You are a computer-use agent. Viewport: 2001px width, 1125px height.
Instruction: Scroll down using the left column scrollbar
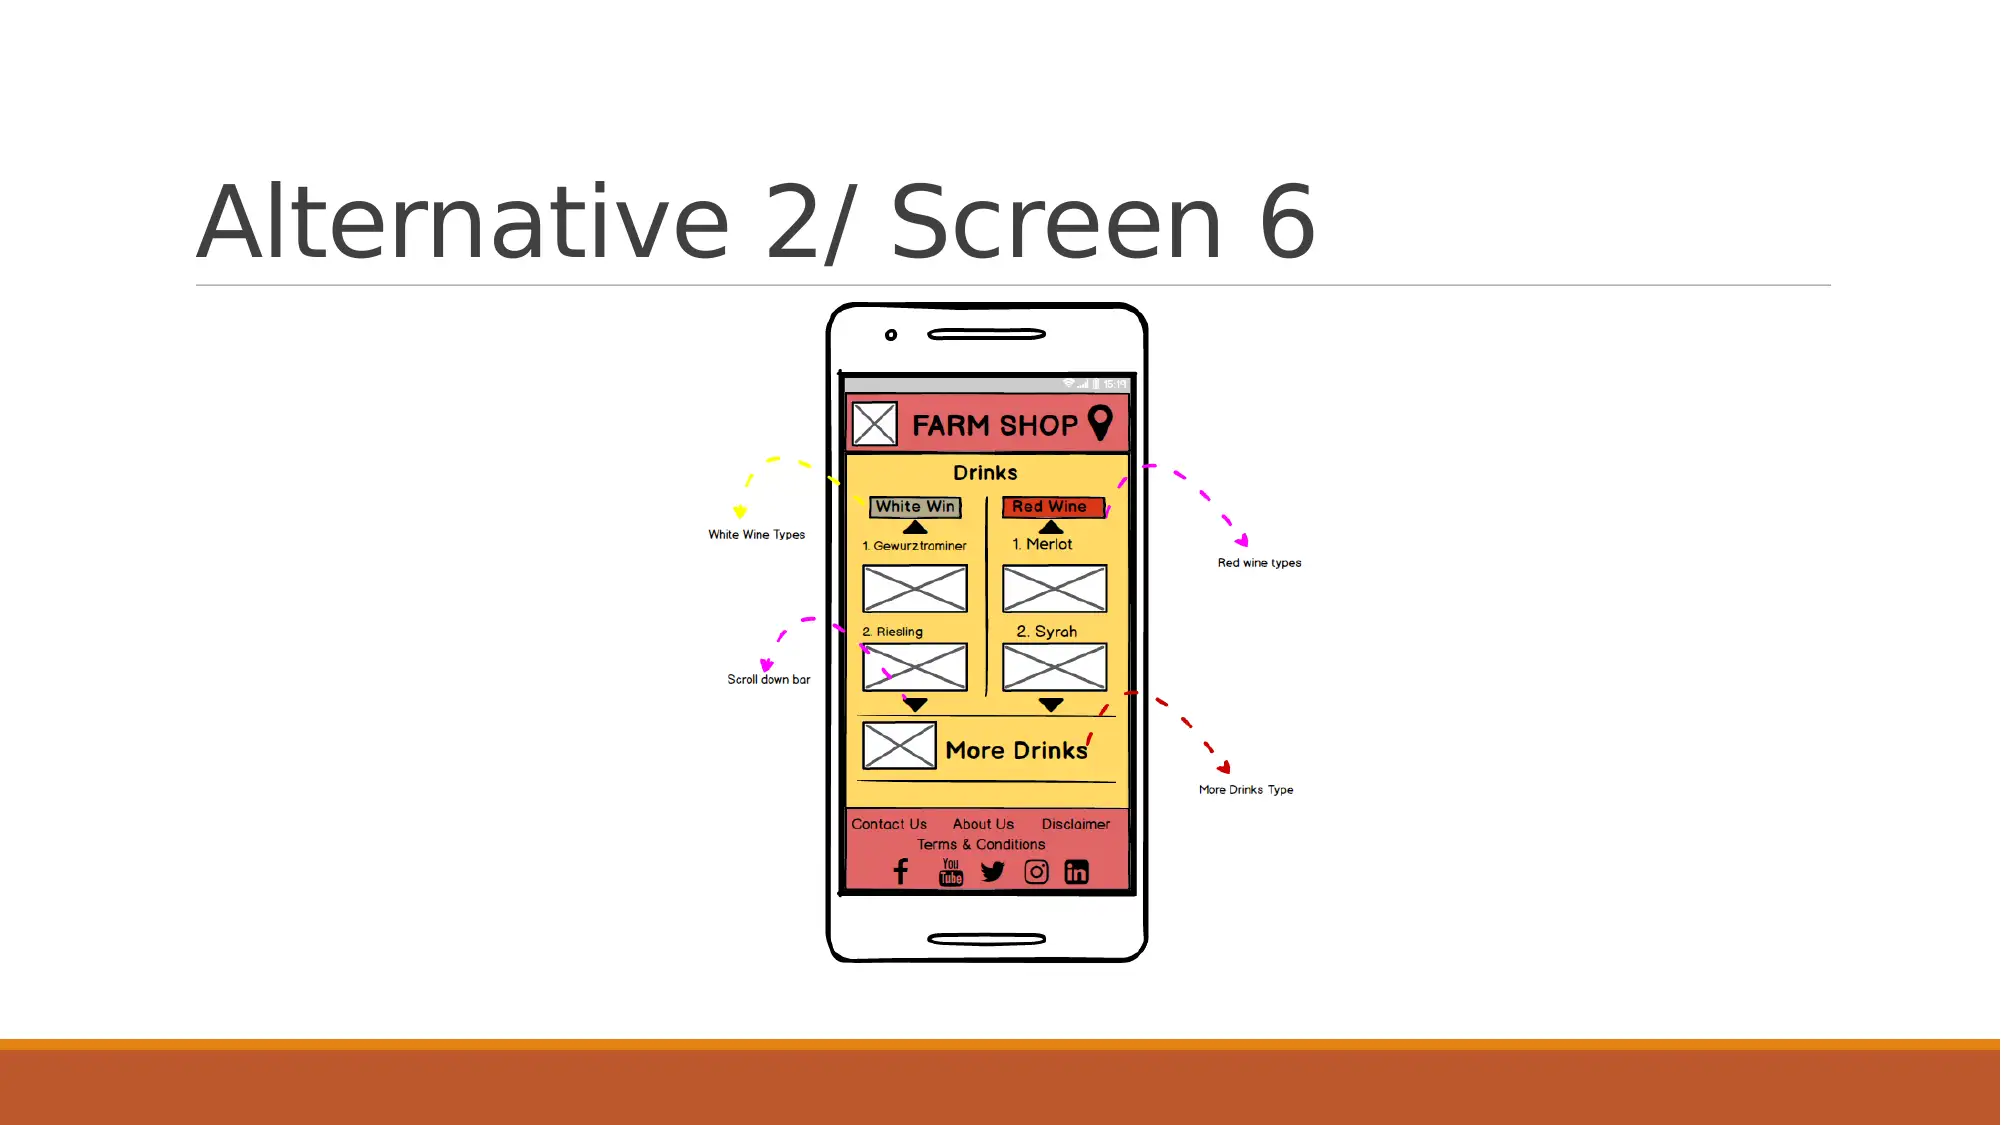(914, 703)
